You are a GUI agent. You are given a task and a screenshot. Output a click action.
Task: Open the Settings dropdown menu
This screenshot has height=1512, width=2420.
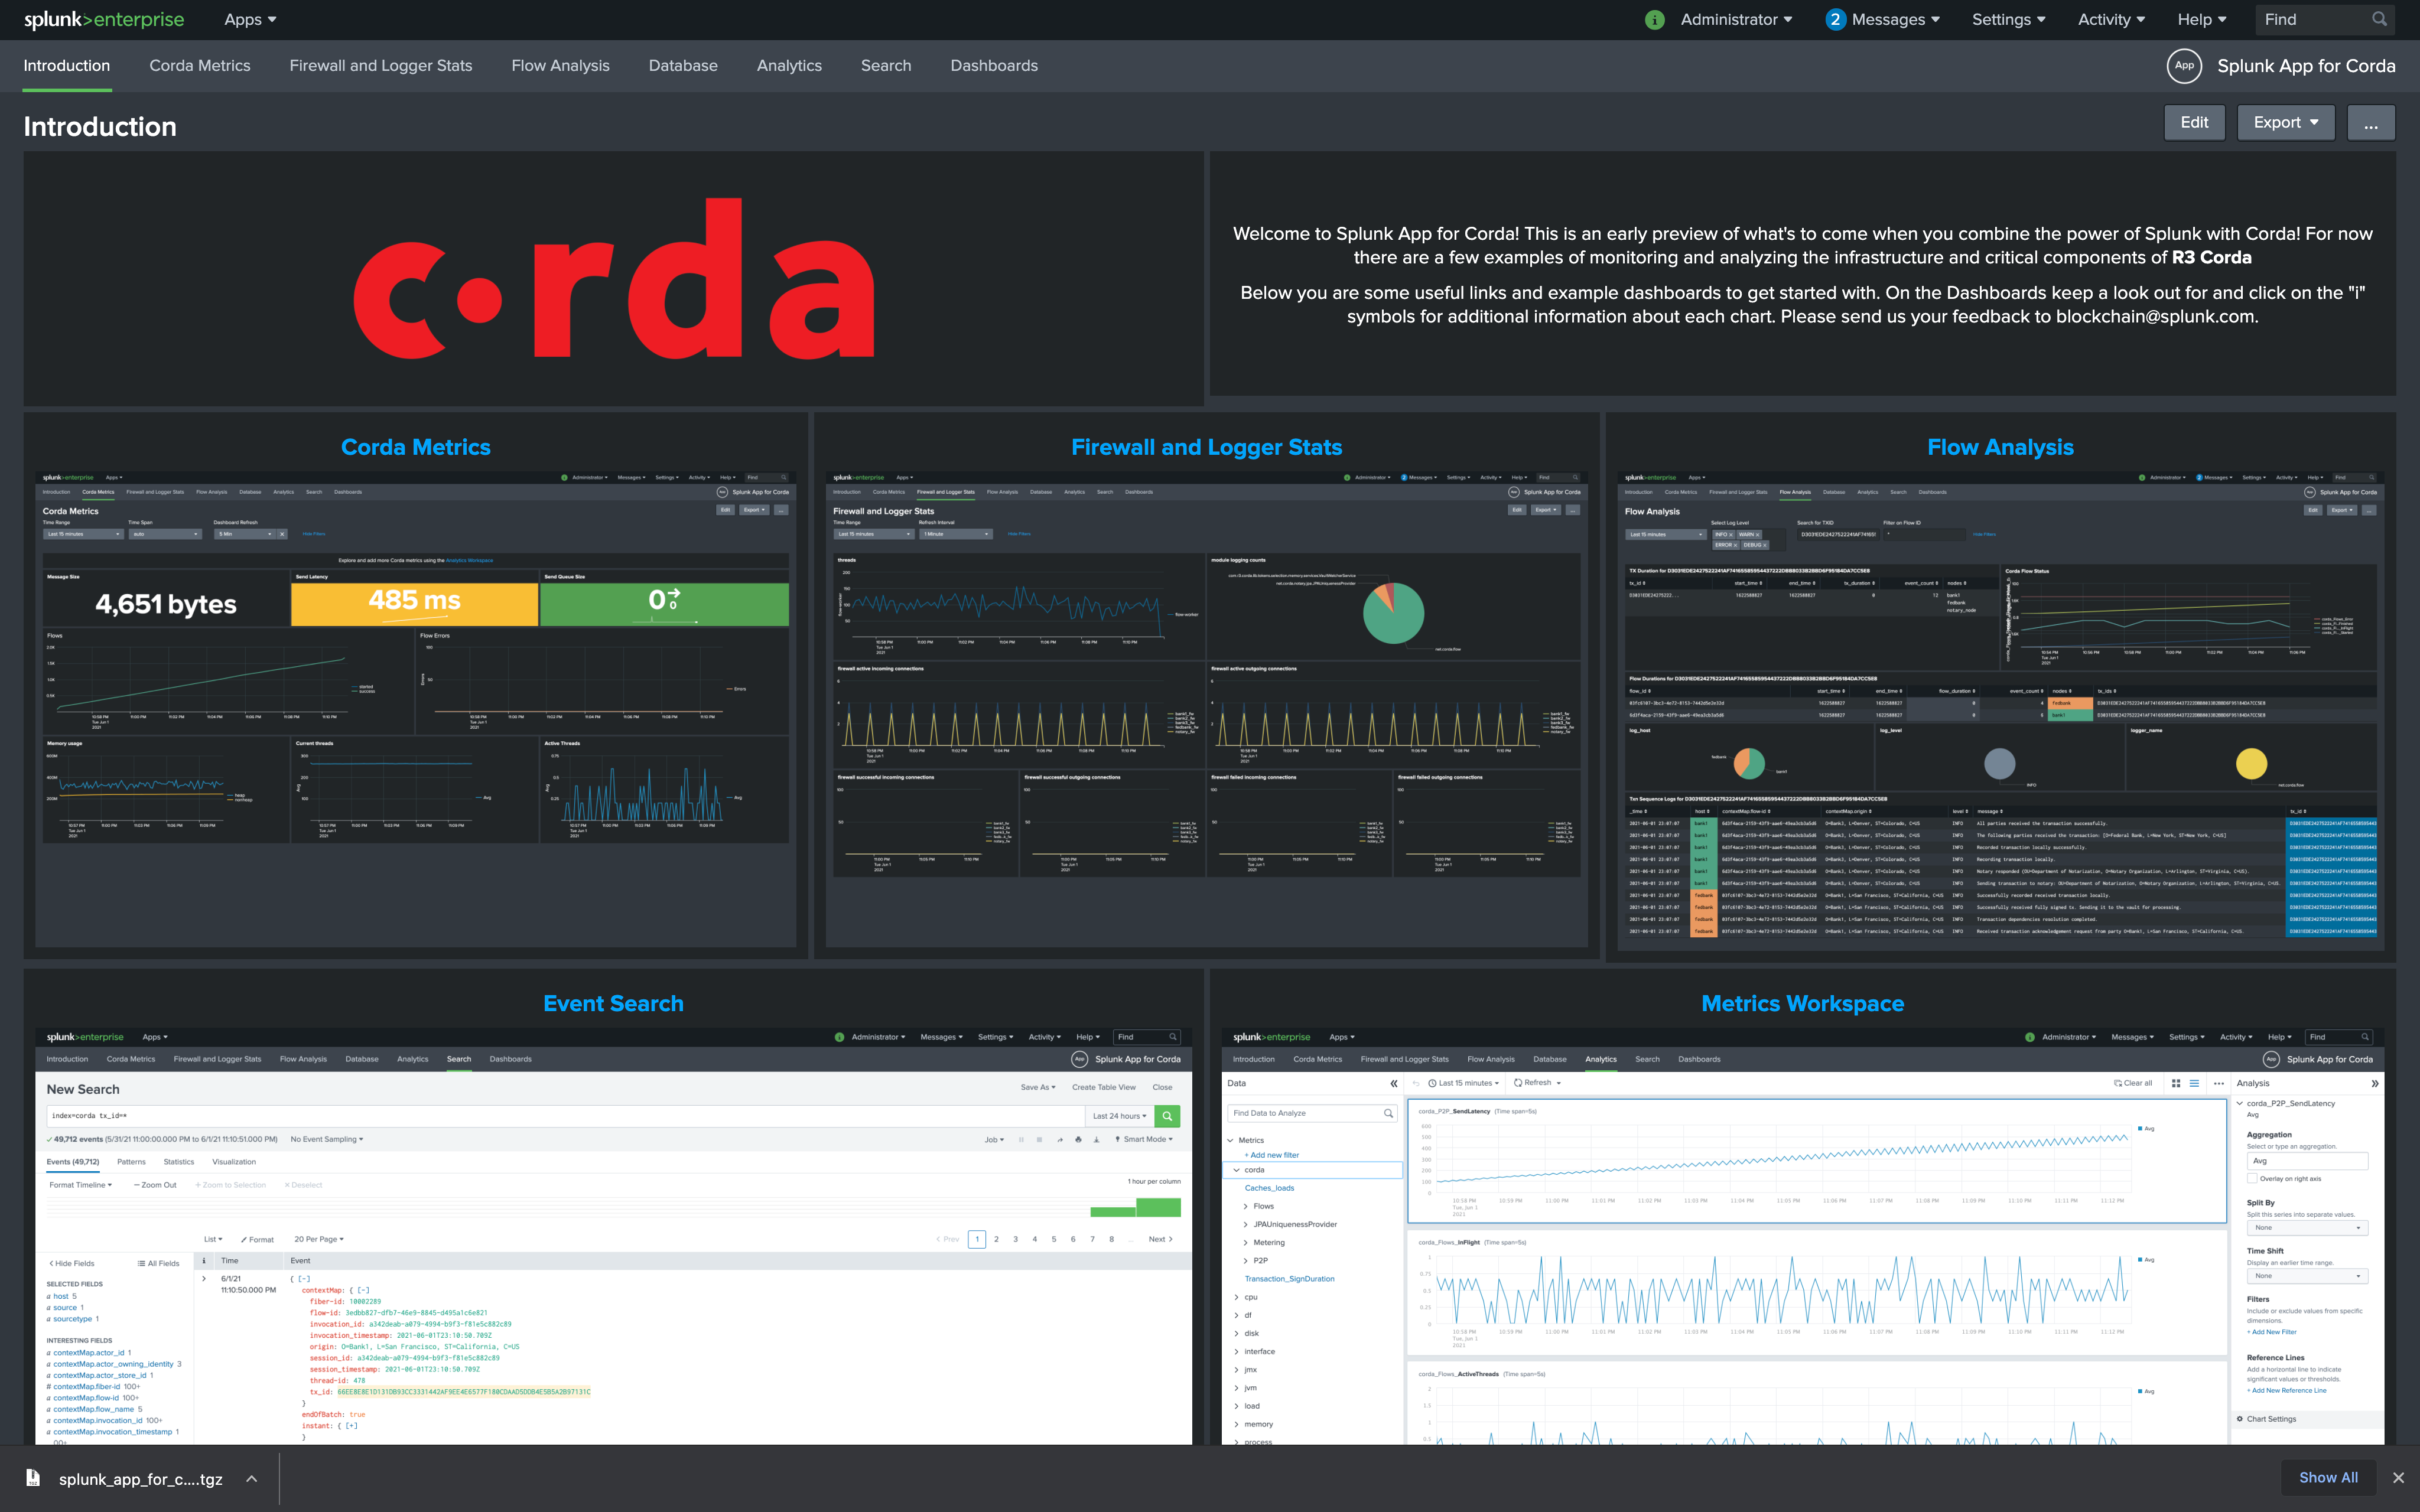pos(2008,20)
